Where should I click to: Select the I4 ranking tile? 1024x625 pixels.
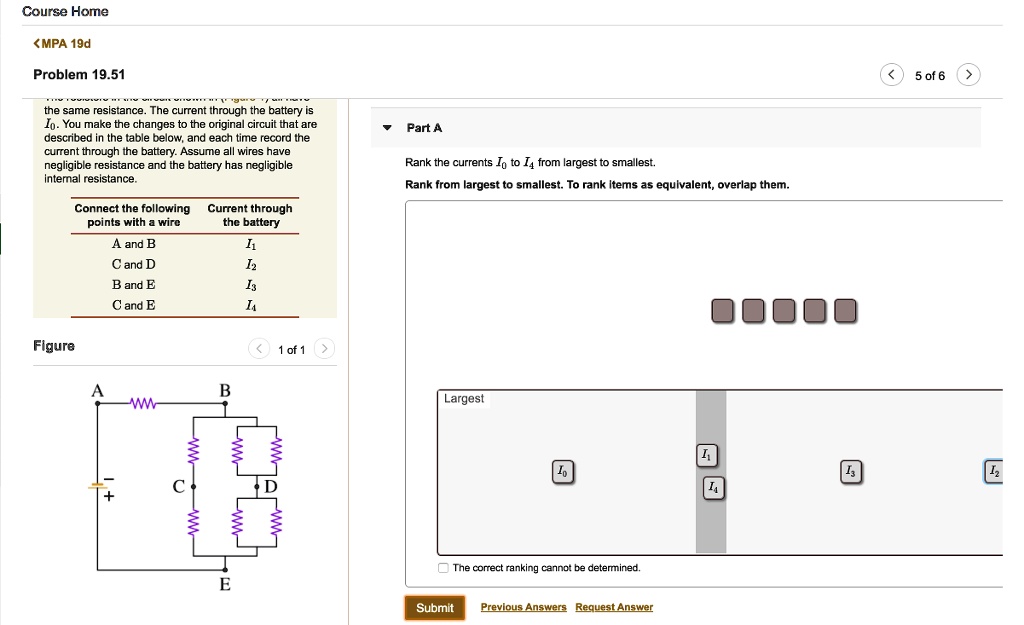click(x=711, y=488)
